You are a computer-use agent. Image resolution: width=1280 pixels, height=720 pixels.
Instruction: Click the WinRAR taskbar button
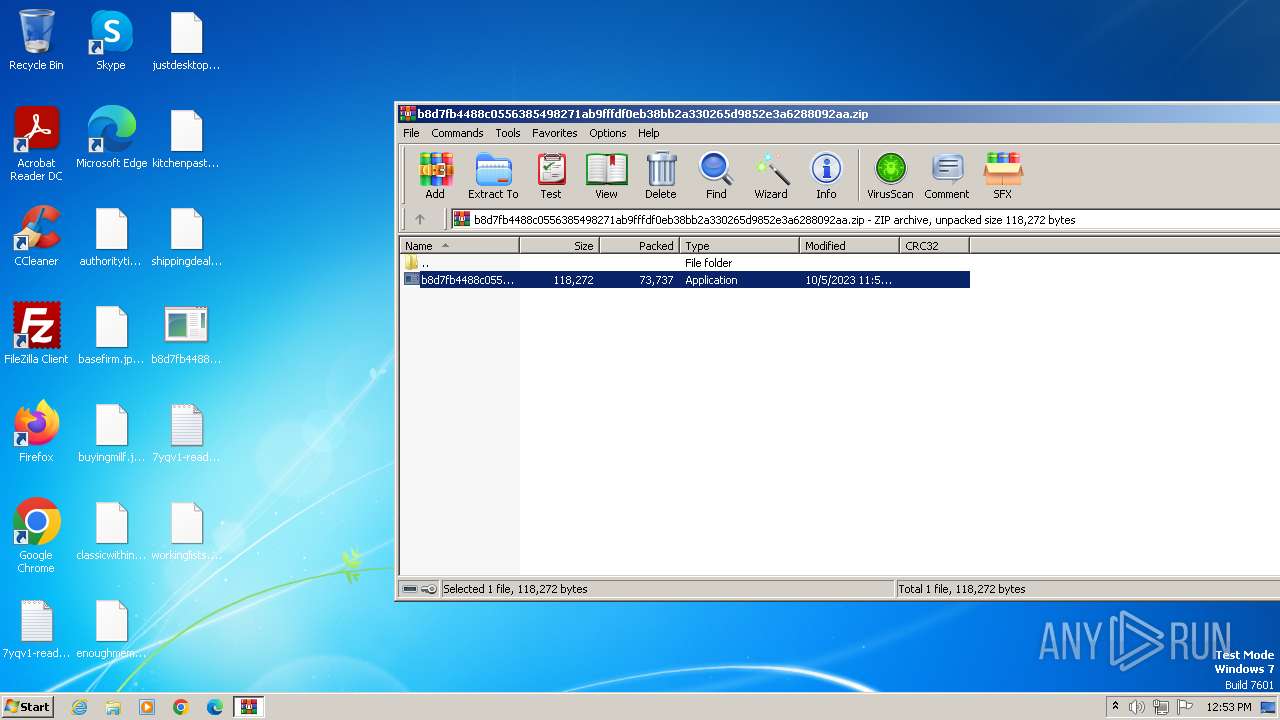tap(249, 707)
